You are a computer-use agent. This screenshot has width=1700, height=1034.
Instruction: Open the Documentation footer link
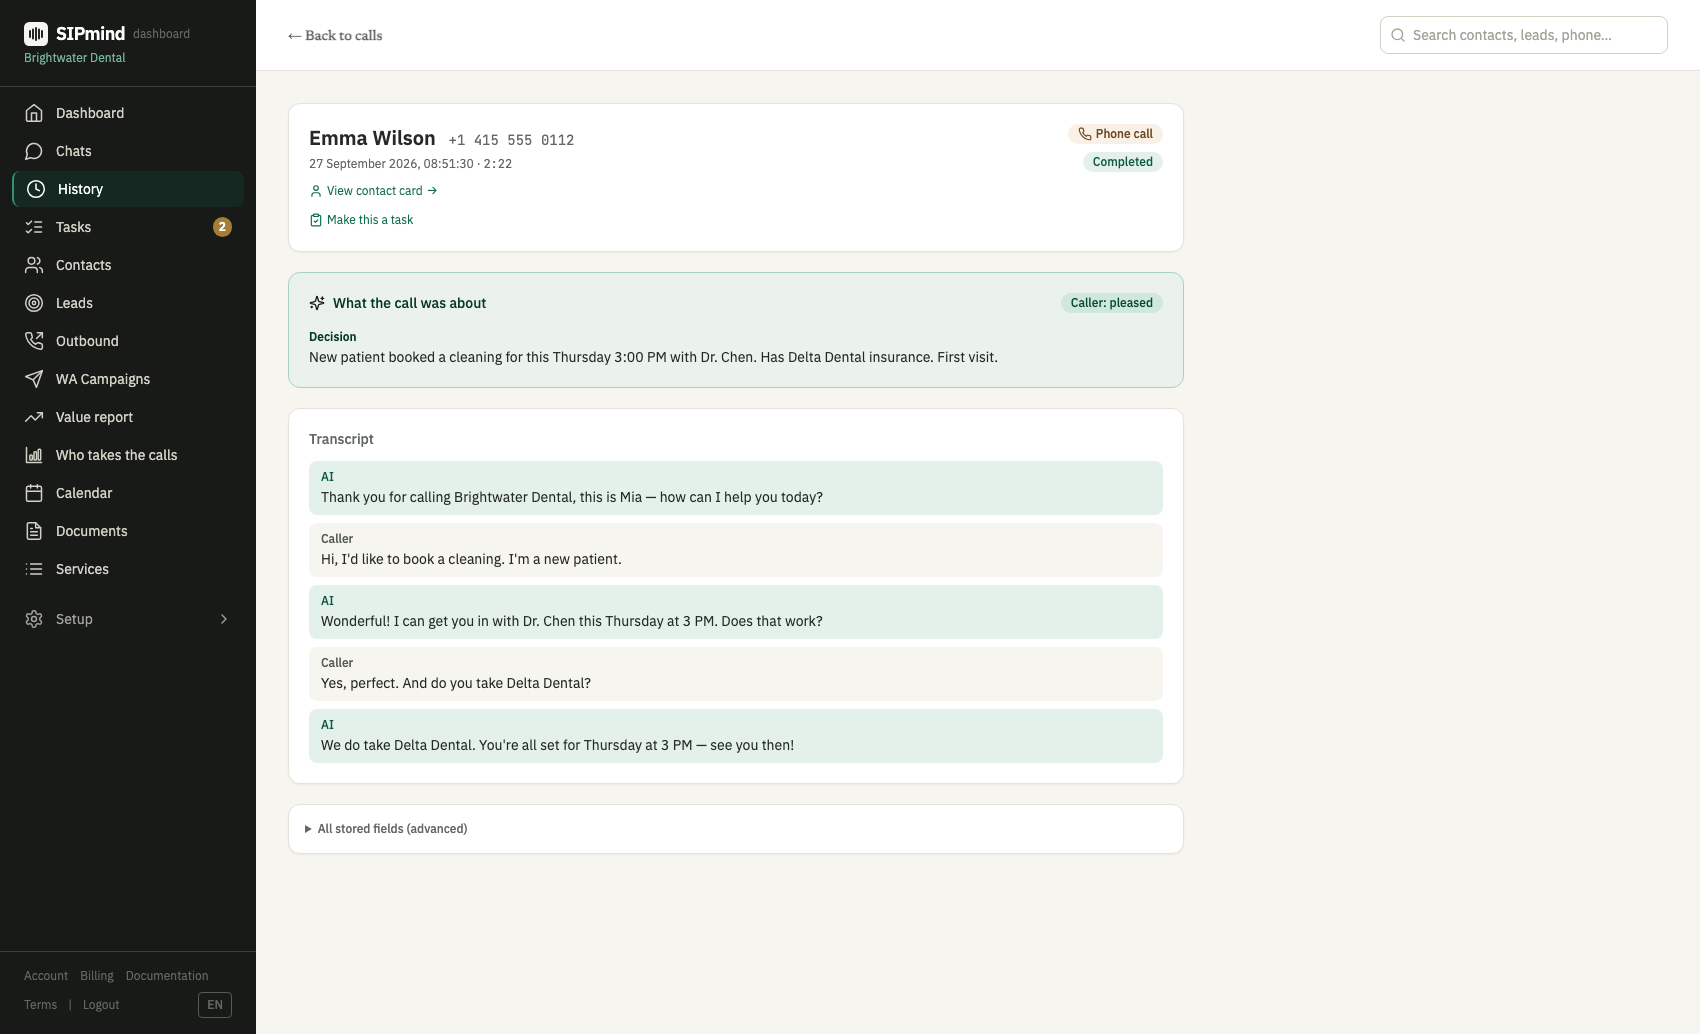coord(167,976)
